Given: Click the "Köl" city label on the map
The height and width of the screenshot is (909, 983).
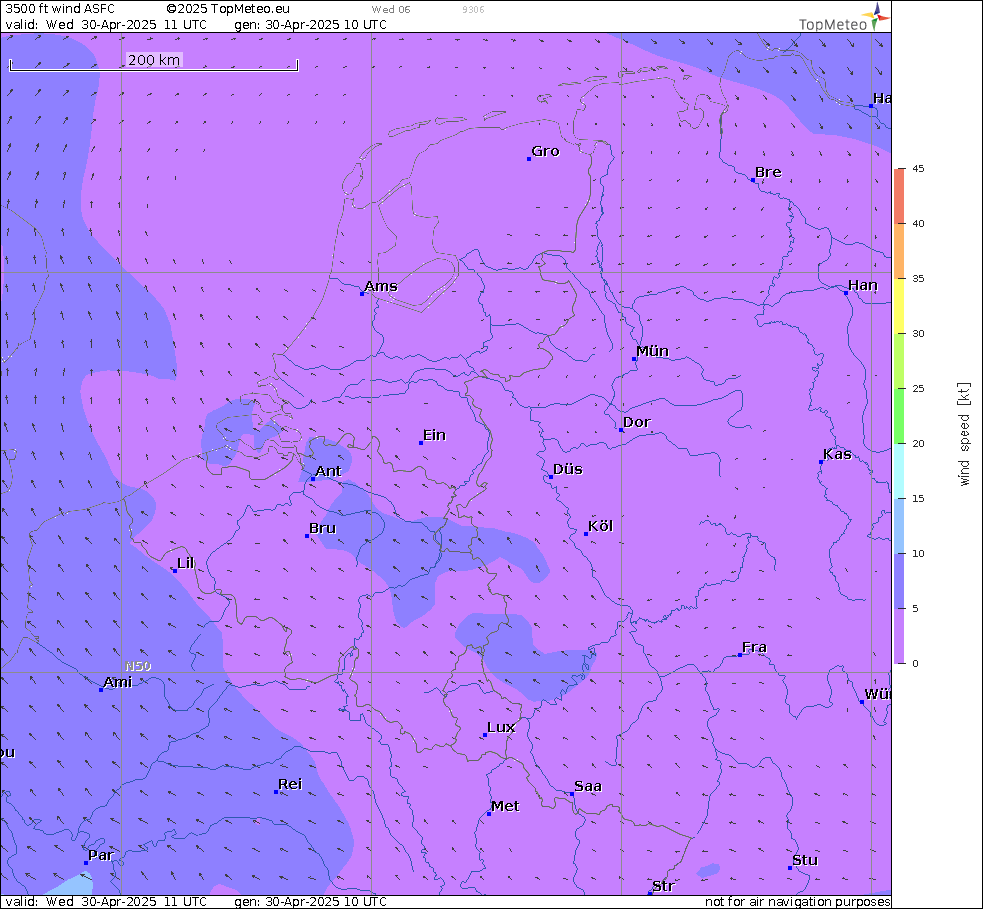Looking at the screenshot, I should click(x=601, y=526).
